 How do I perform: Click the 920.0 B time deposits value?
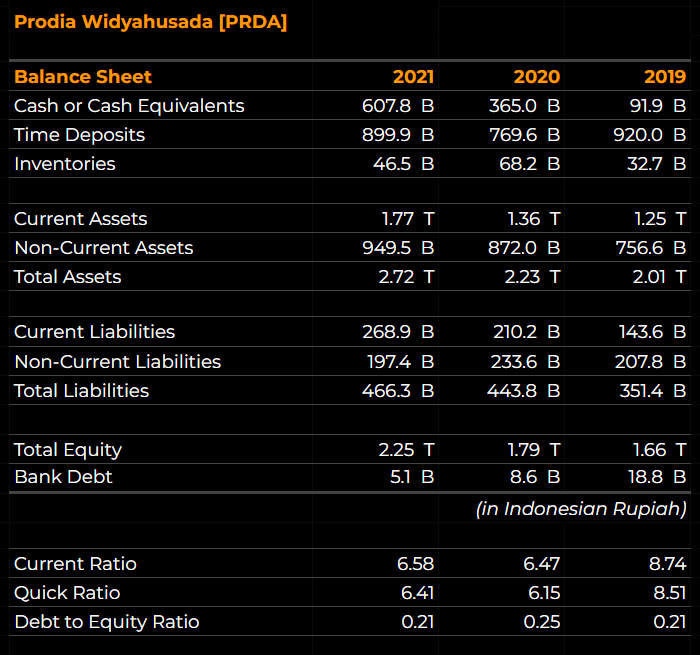[650, 135]
